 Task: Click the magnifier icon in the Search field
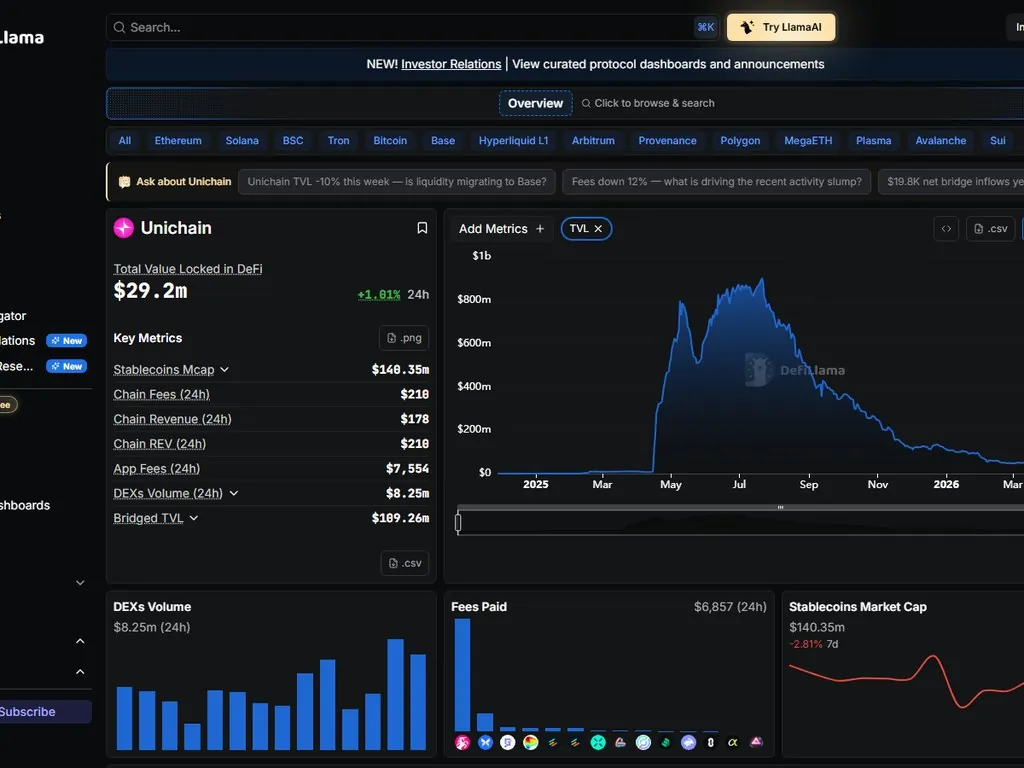pyautogui.click(x=120, y=27)
